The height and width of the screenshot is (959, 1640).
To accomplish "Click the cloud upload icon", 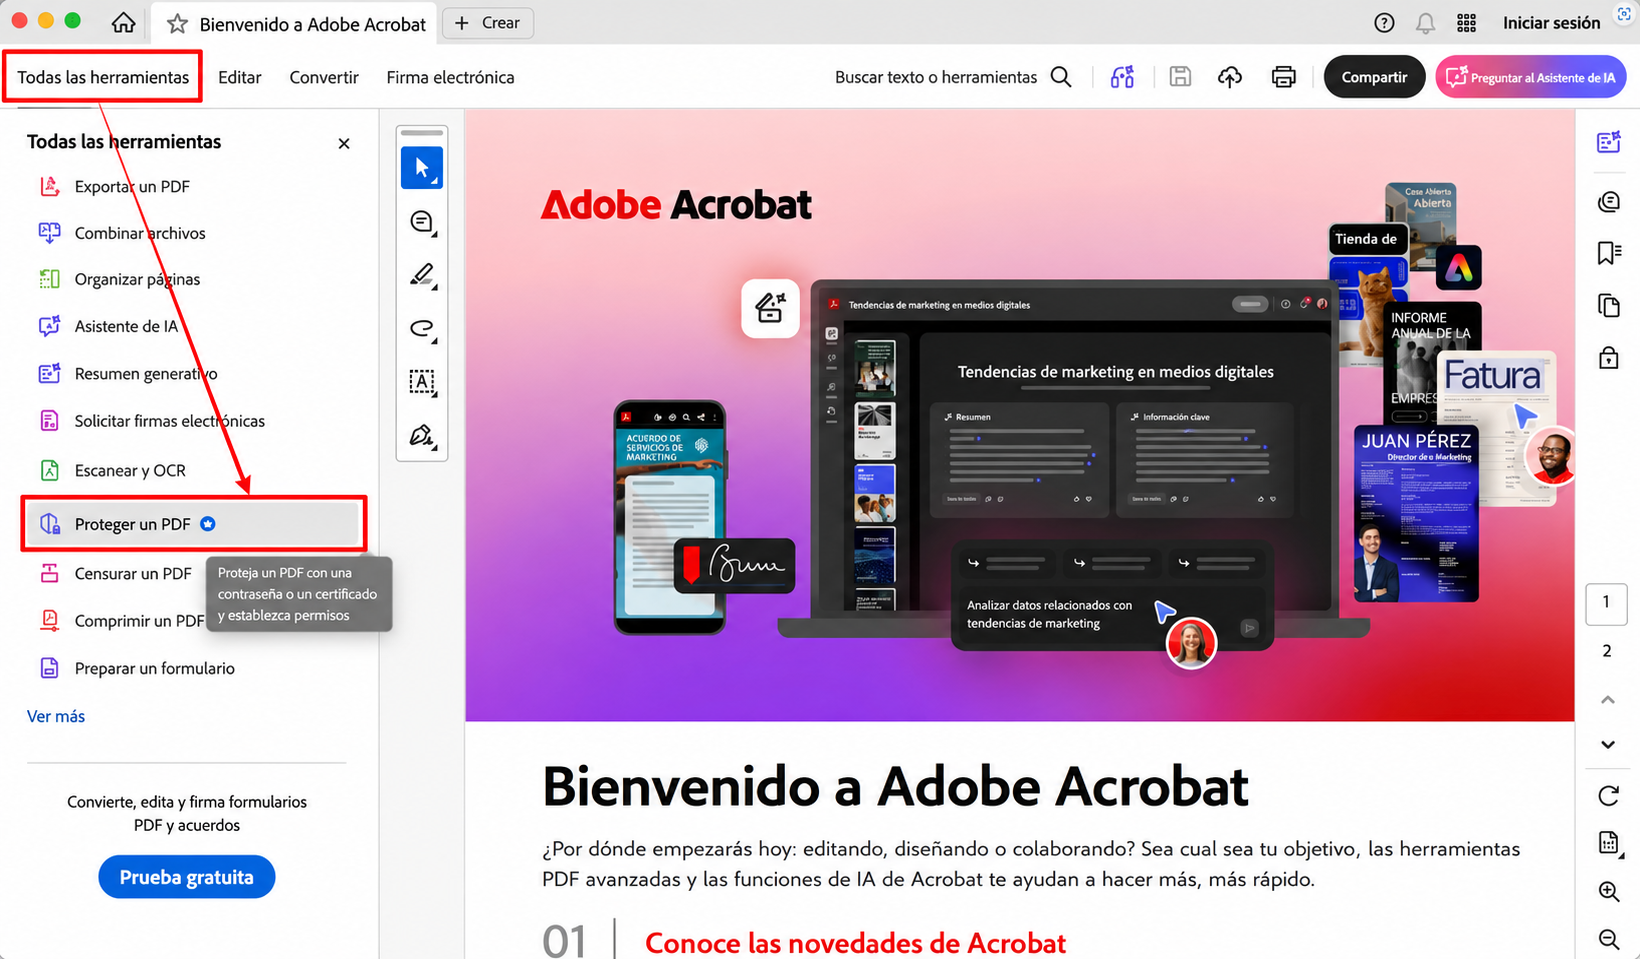I will click(1230, 77).
